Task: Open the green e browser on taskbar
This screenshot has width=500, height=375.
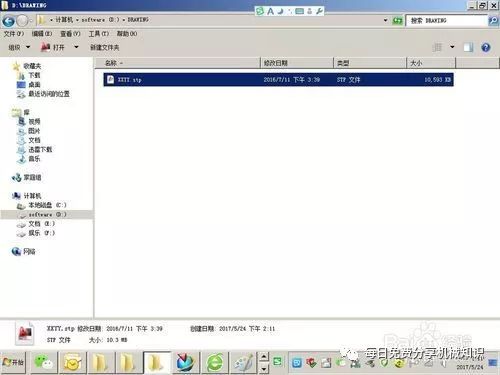Action: point(215,362)
